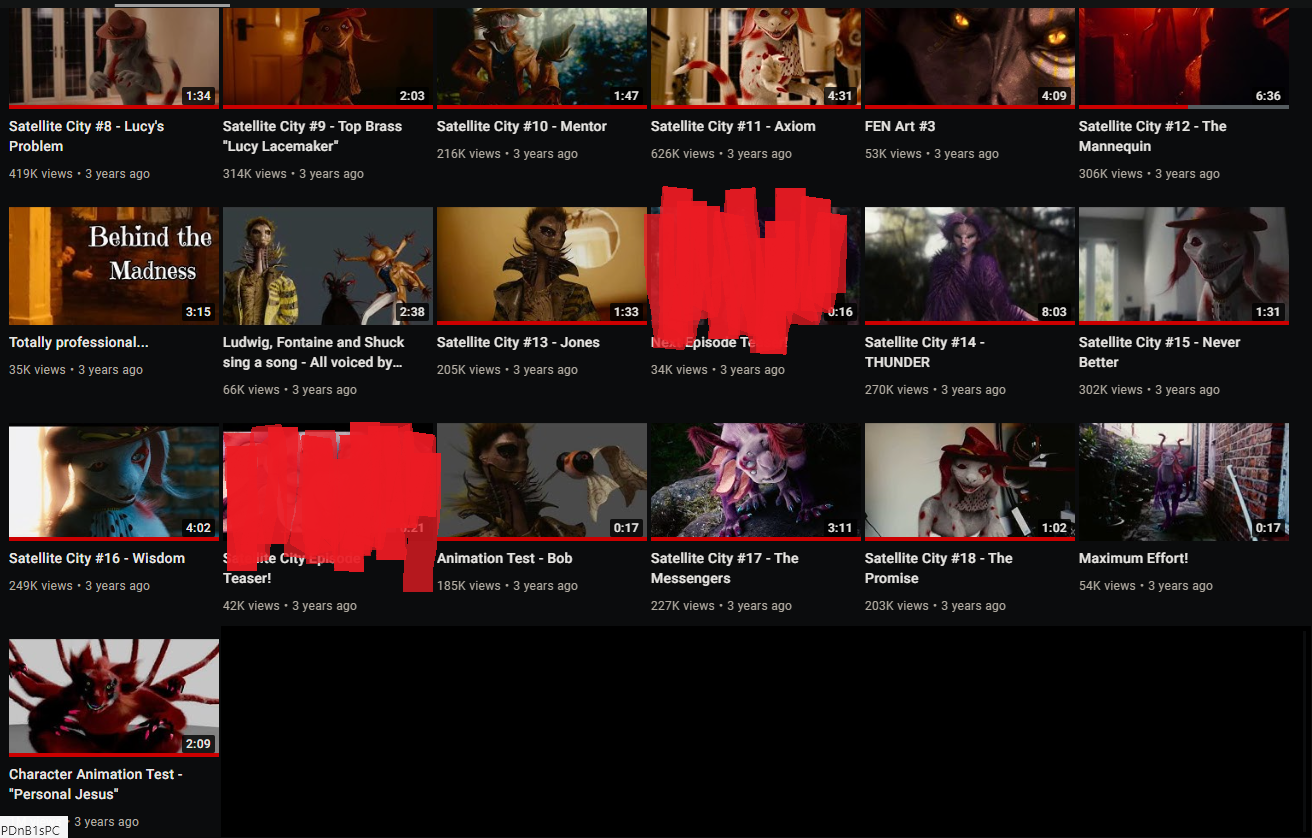Open the Satellite City #8 - Lucy's Problem thumbnail

(114, 57)
